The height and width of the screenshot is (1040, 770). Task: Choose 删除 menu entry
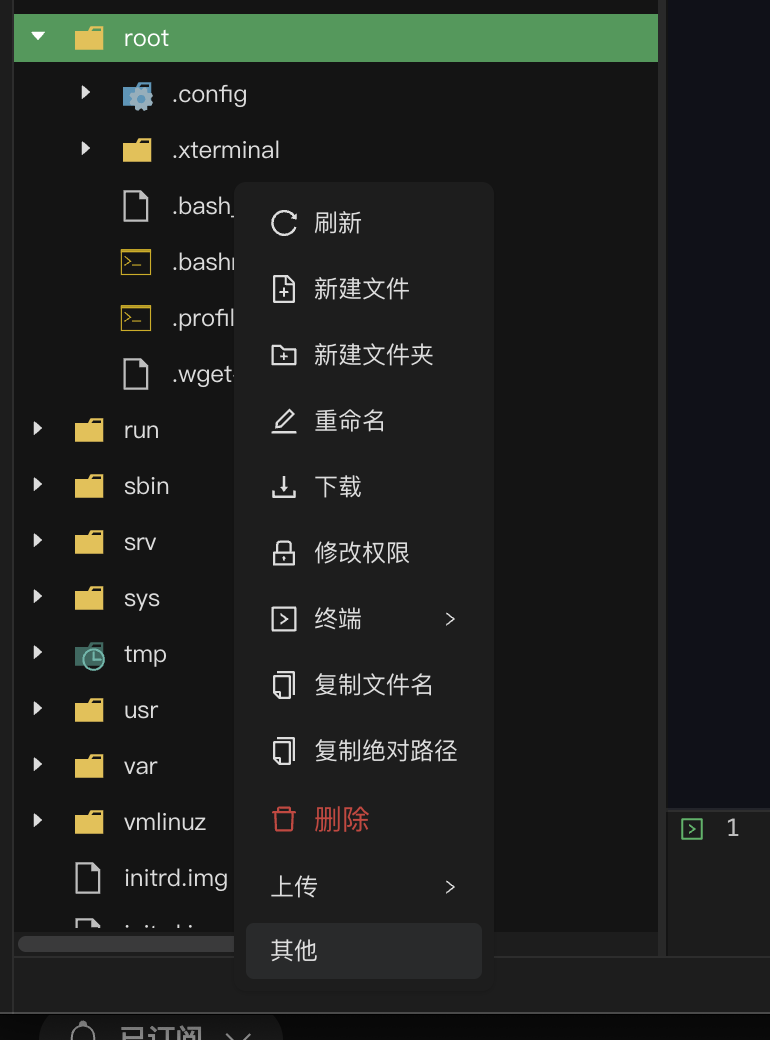[x=363, y=818]
